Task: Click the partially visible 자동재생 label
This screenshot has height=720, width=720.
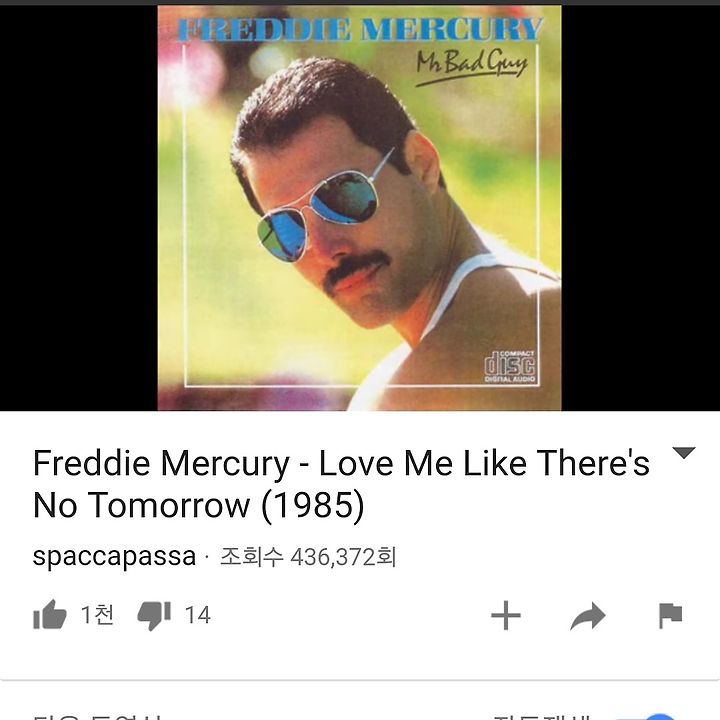Action: (542, 717)
